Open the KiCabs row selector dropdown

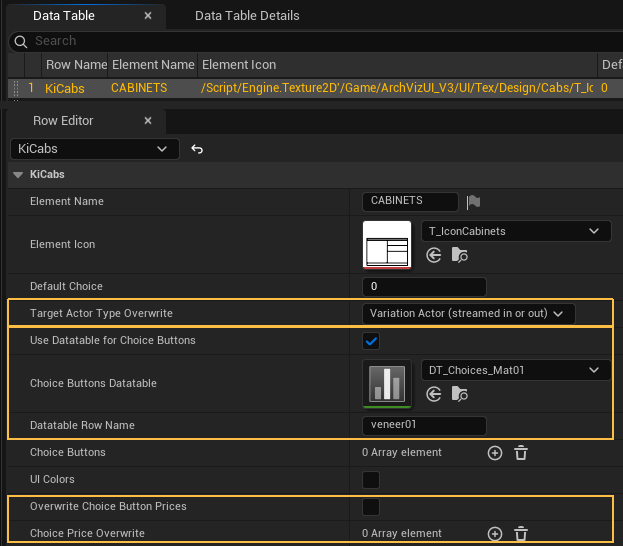[94, 149]
